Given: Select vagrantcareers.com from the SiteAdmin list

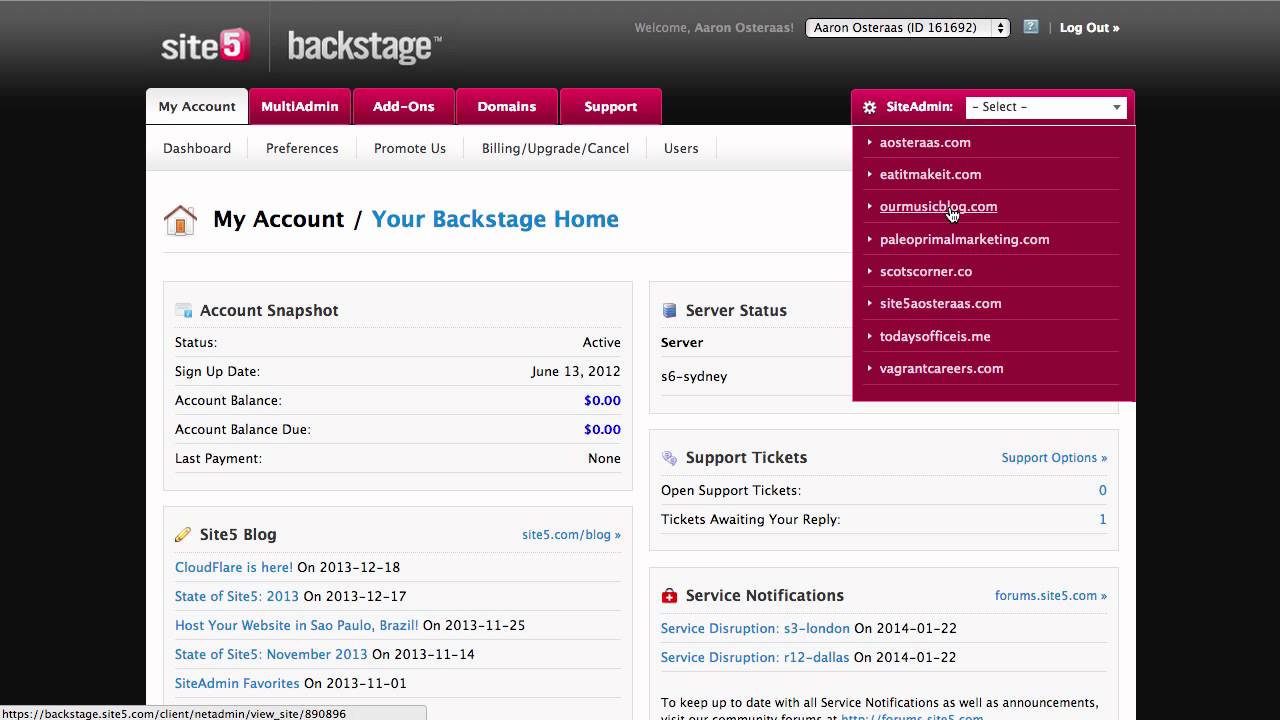Looking at the screenshot, I should tap(942, 368).
